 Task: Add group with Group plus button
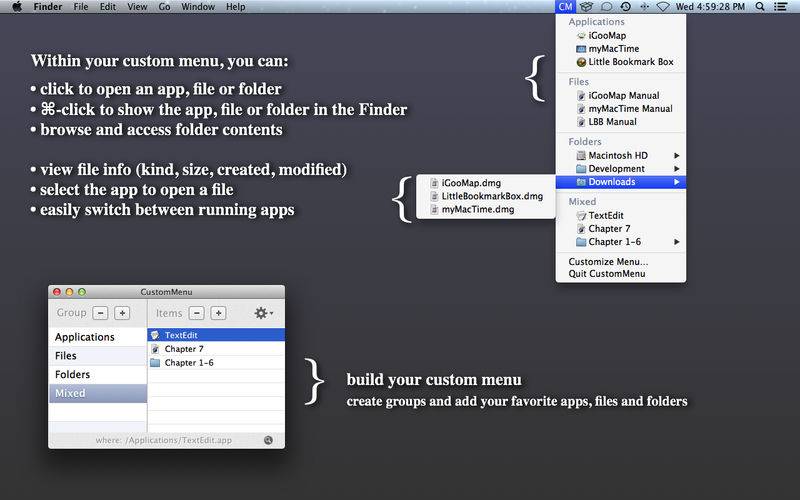coord(122,313)
